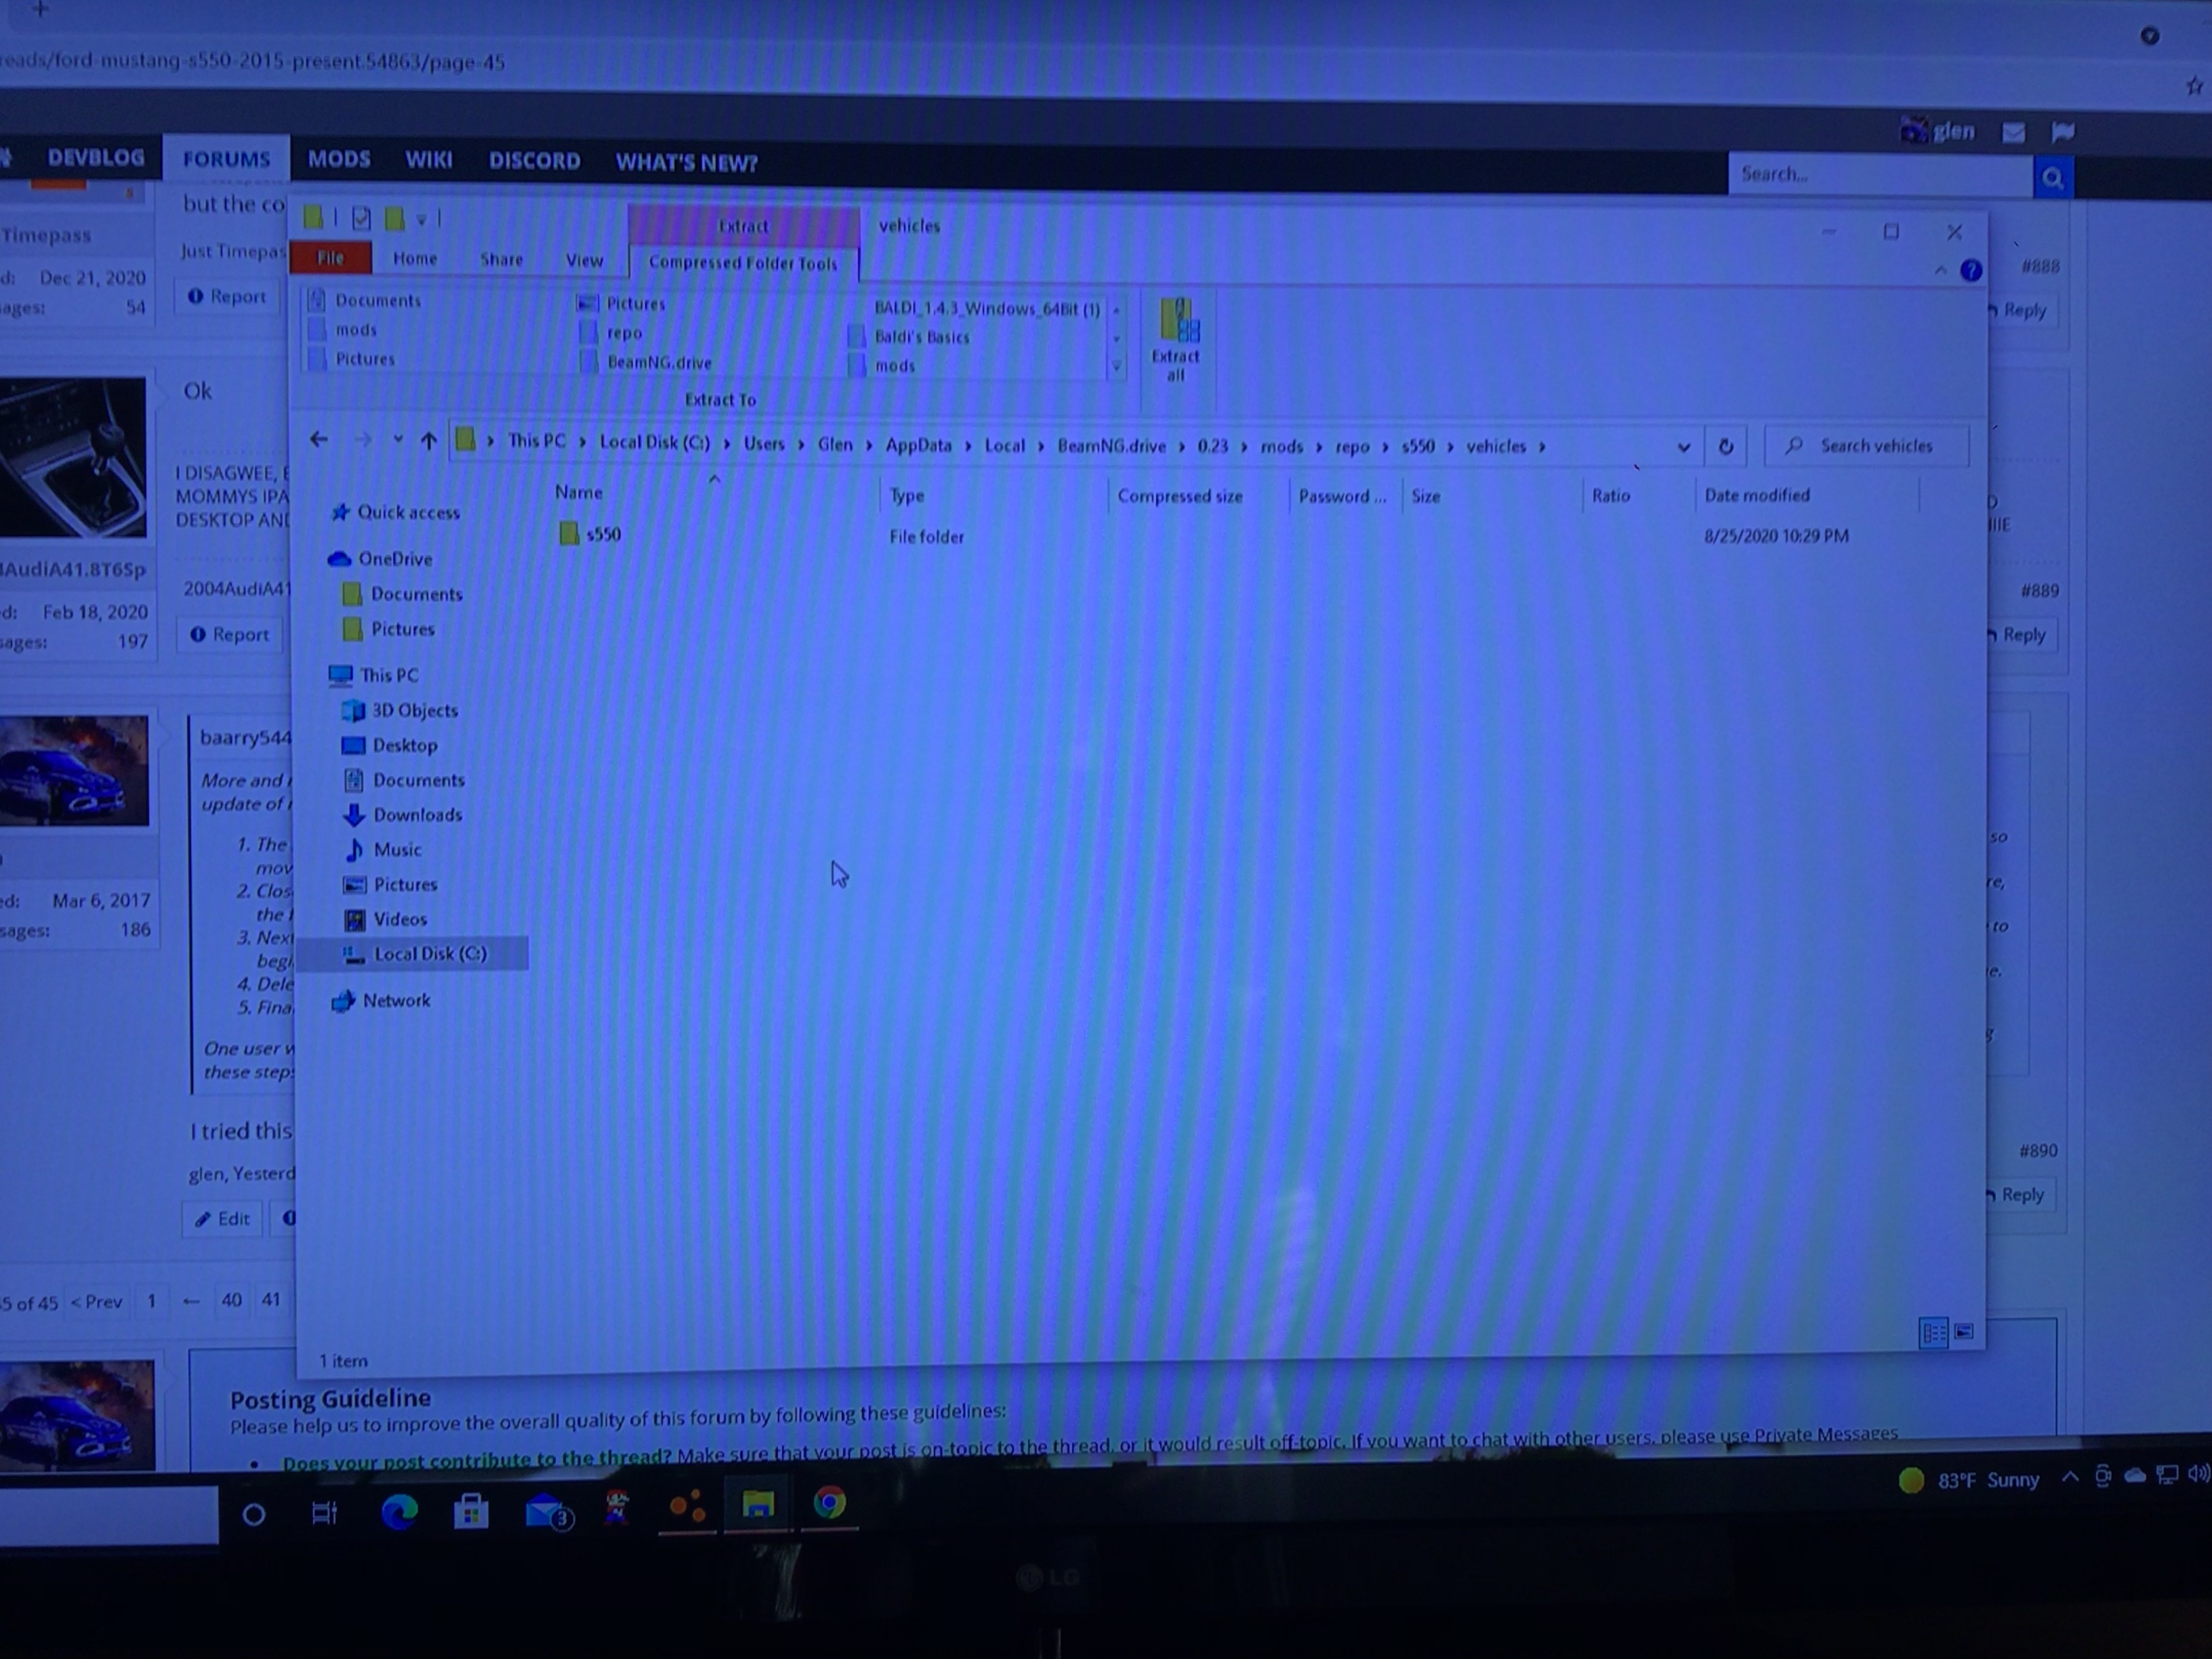Customize Quick Access Toolbar dropdown

421,219
